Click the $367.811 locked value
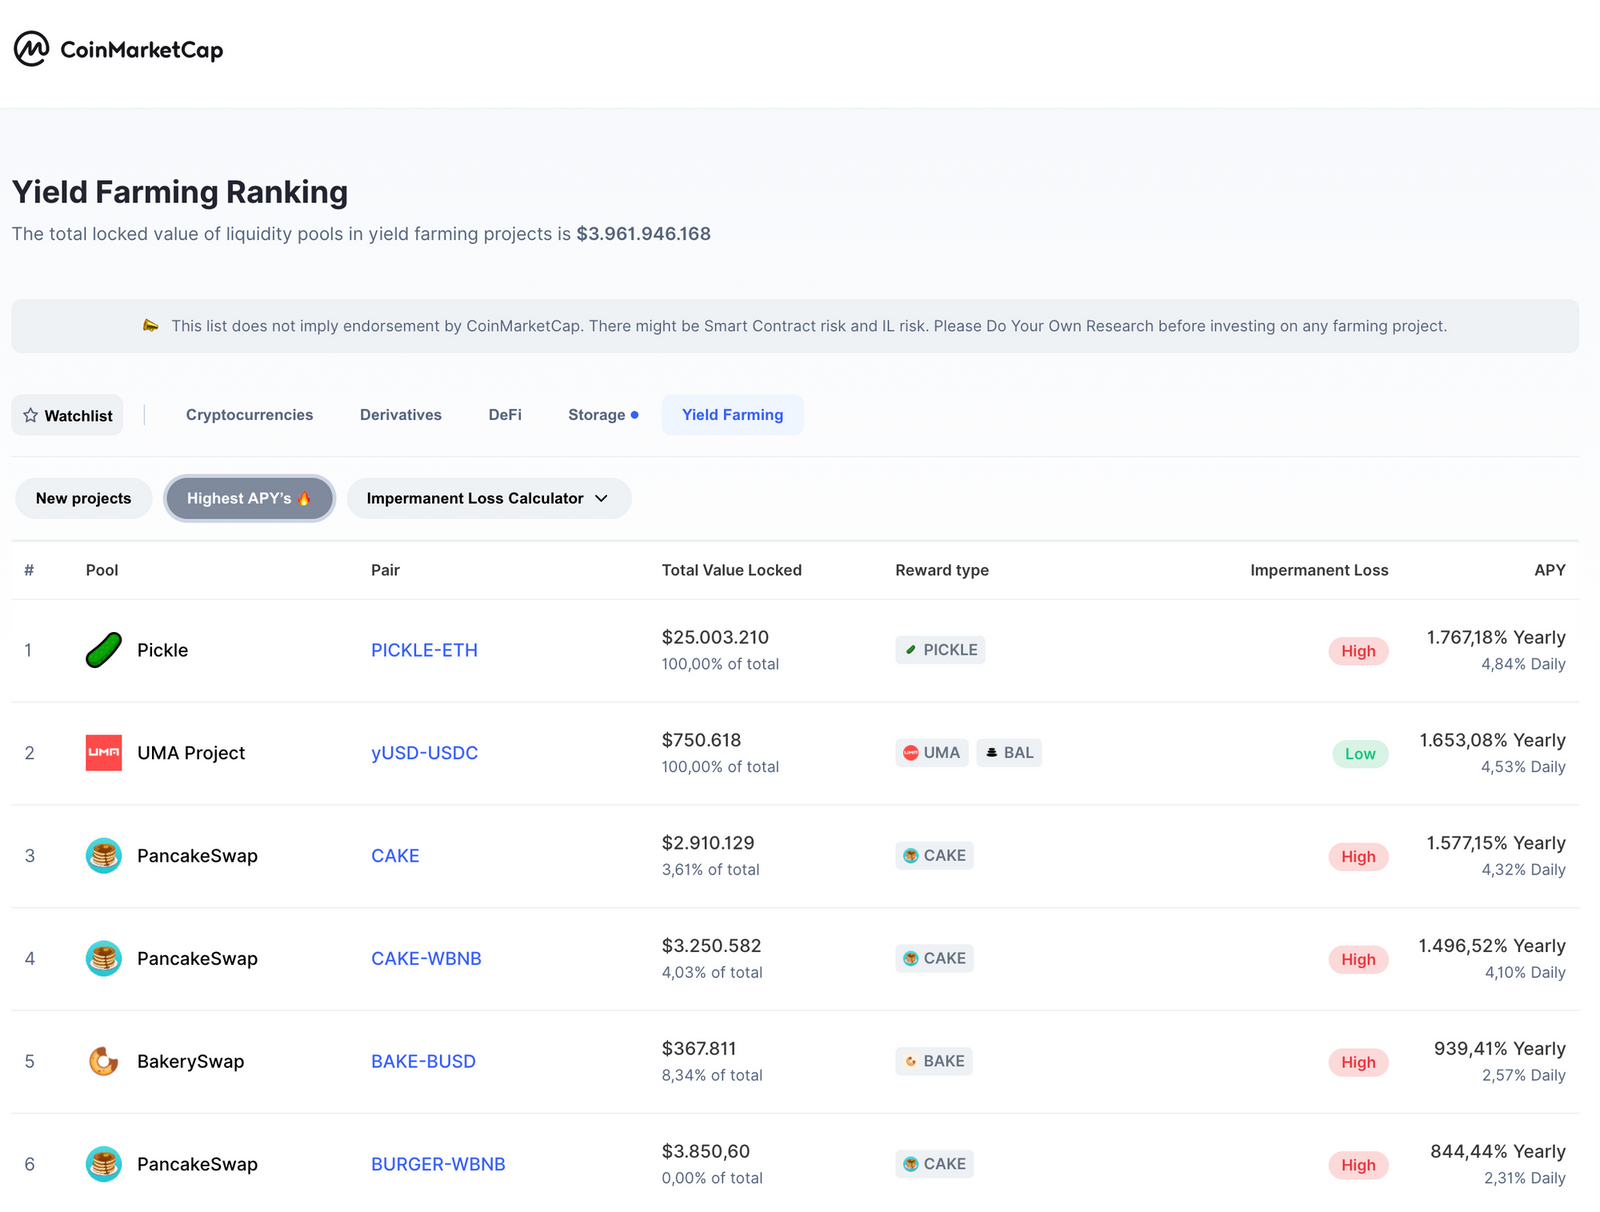The image size is (1600, 1212). [x=699, y=1048]
